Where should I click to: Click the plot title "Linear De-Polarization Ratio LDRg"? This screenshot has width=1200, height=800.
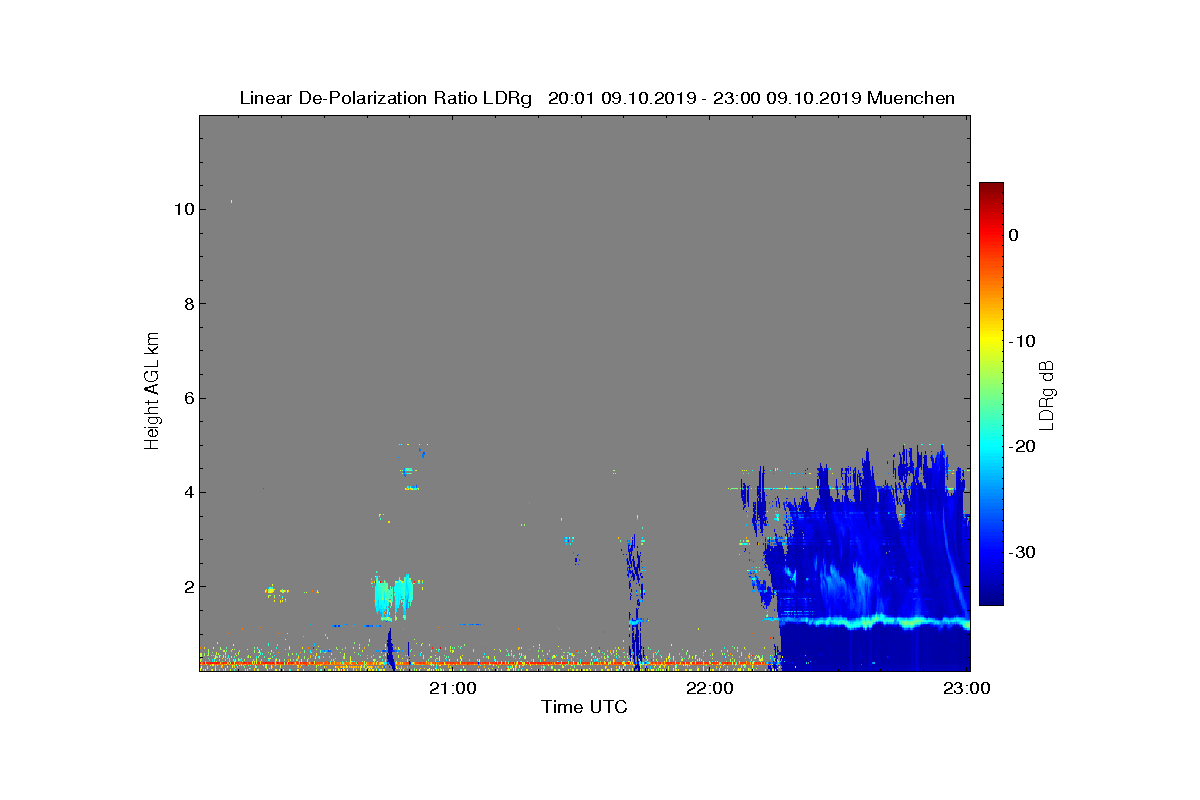click(x=386, y=98)
